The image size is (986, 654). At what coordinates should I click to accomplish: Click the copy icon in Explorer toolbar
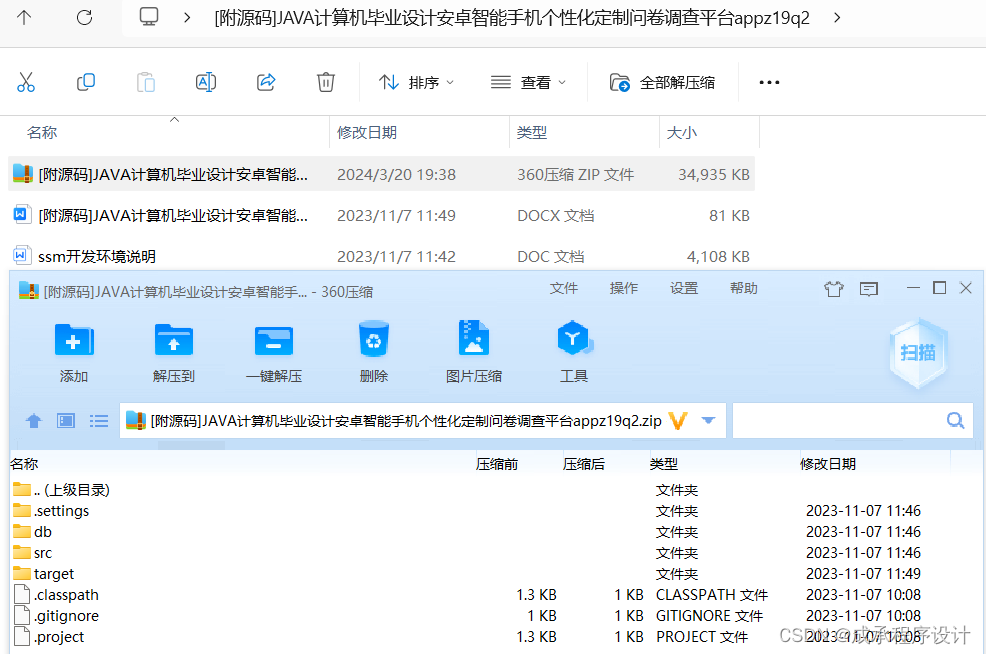pyautogui.click(x=86, y=82)
